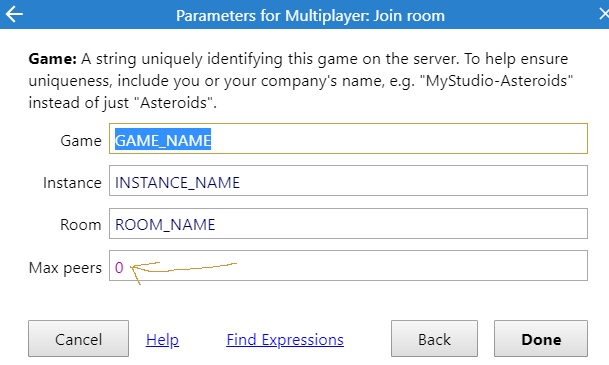The image size is (609, 365).
Task: Click the 0 value in Max peers
Action: 119,268
